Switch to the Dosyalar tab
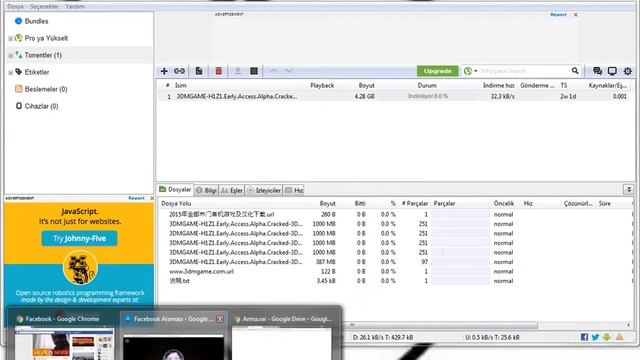 pyautogui.click(x=175, y=190)
